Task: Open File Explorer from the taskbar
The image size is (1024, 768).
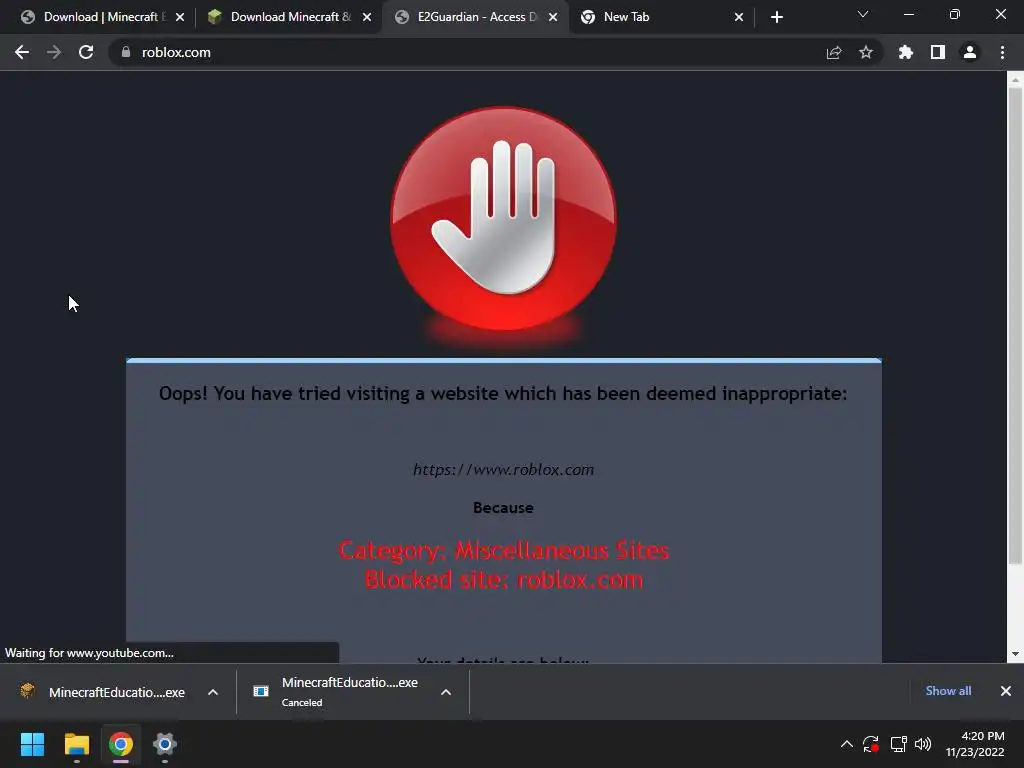Action: tap(76, 744)
